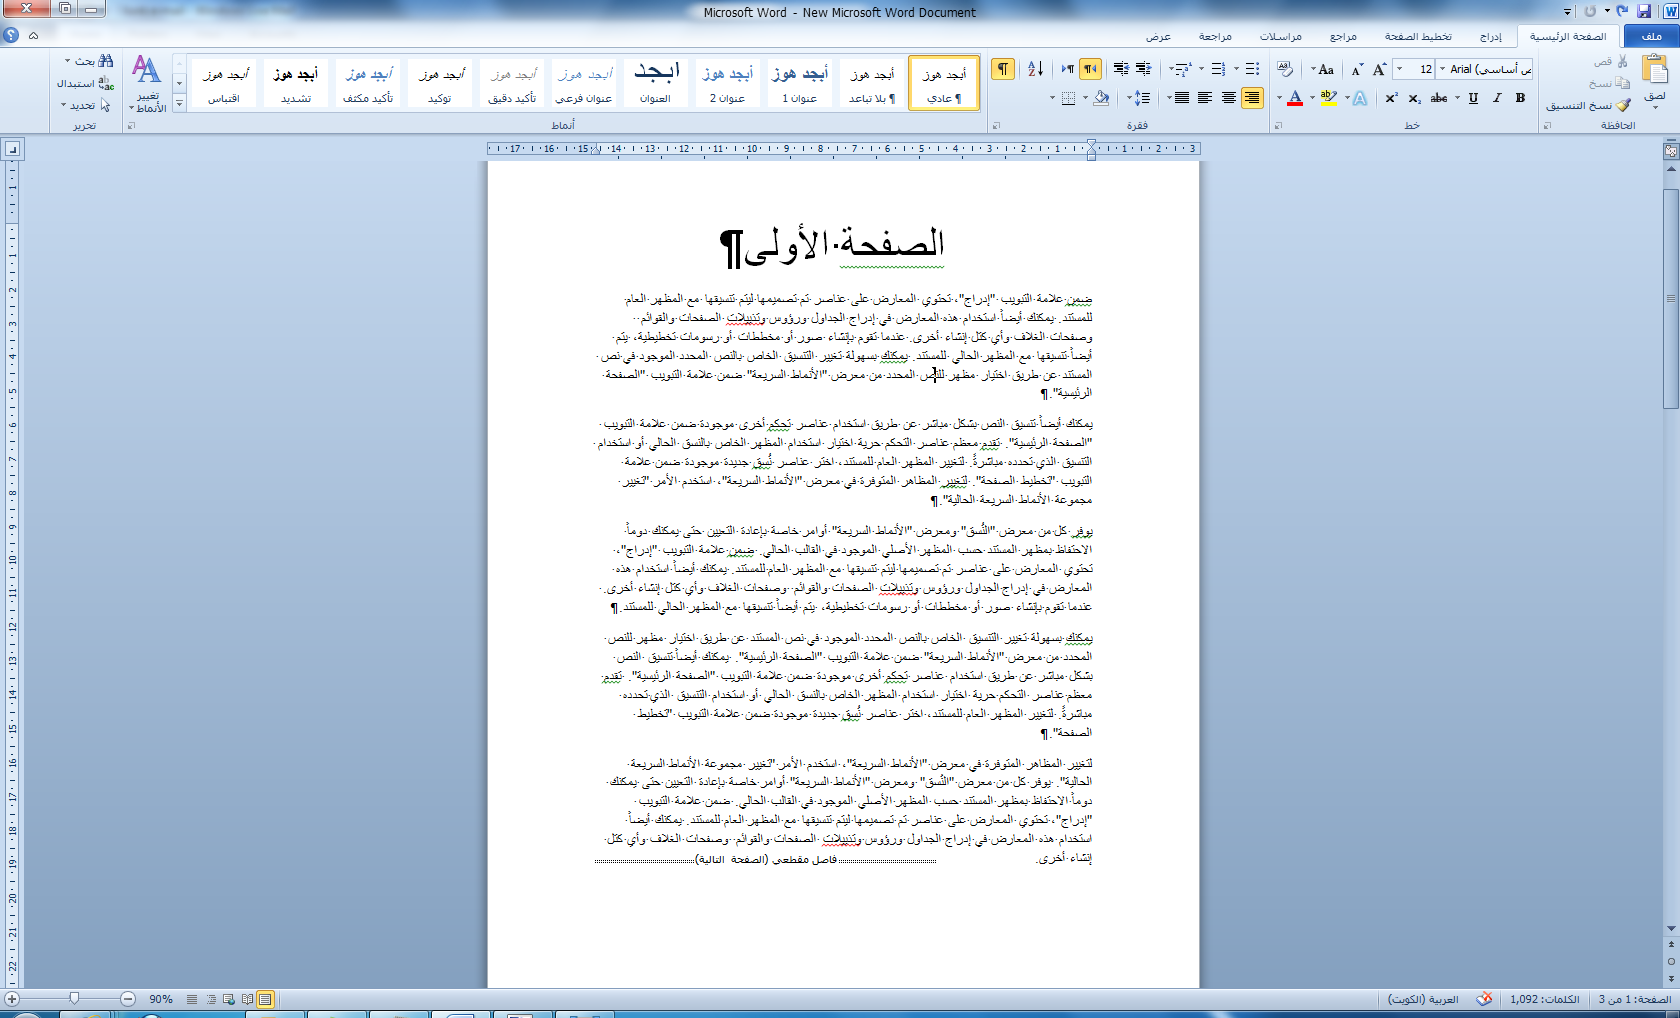
Task: Switch to the View (عرض) tab
Action: tap(1158, 37)
